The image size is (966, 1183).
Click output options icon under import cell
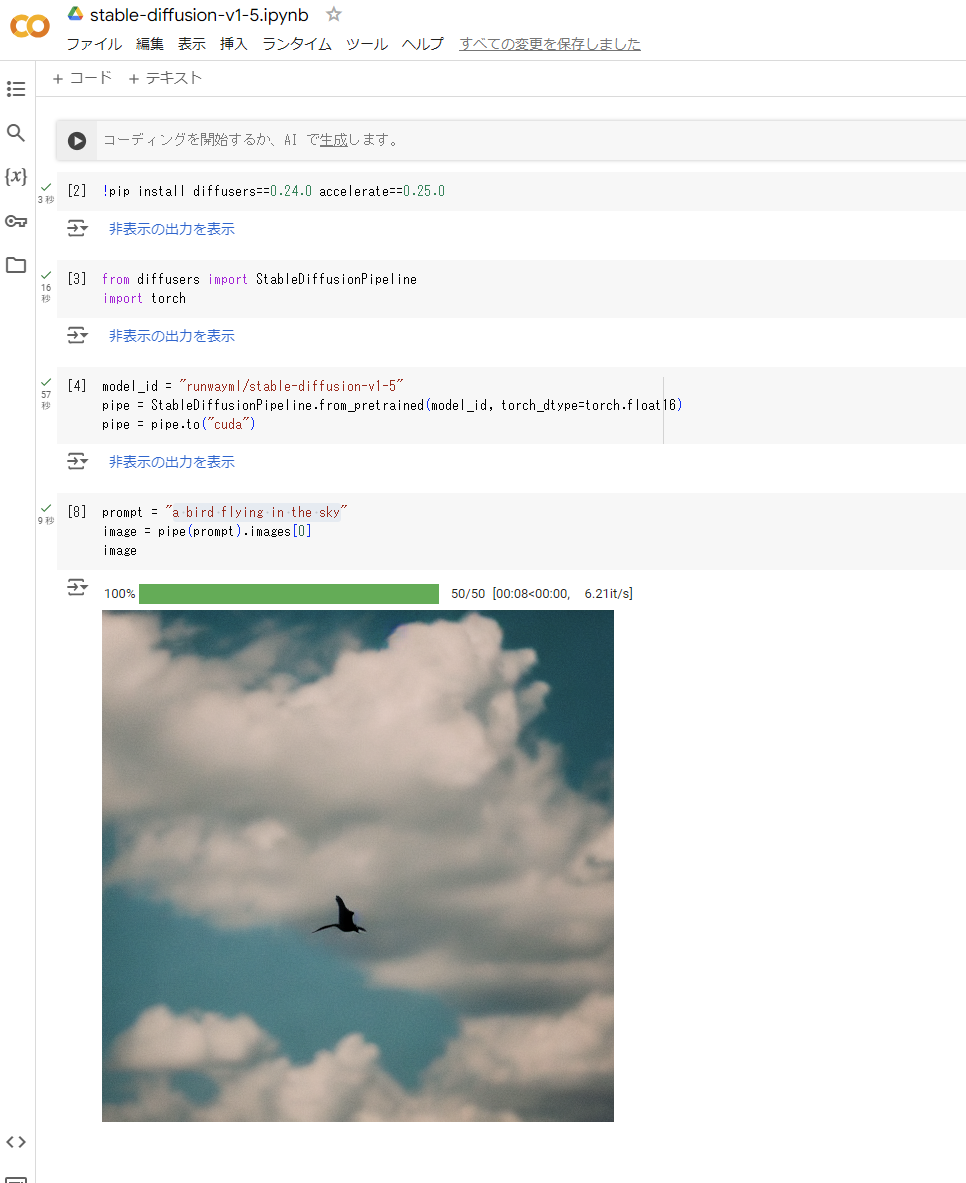pos(77,335)
